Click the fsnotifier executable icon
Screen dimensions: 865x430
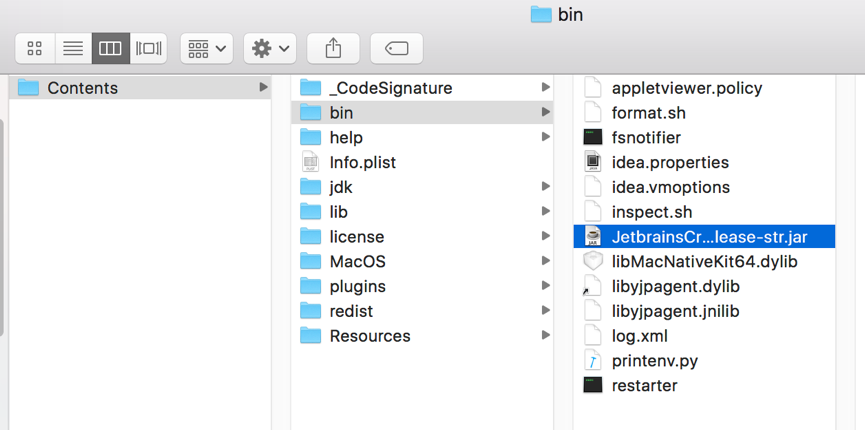592,137
